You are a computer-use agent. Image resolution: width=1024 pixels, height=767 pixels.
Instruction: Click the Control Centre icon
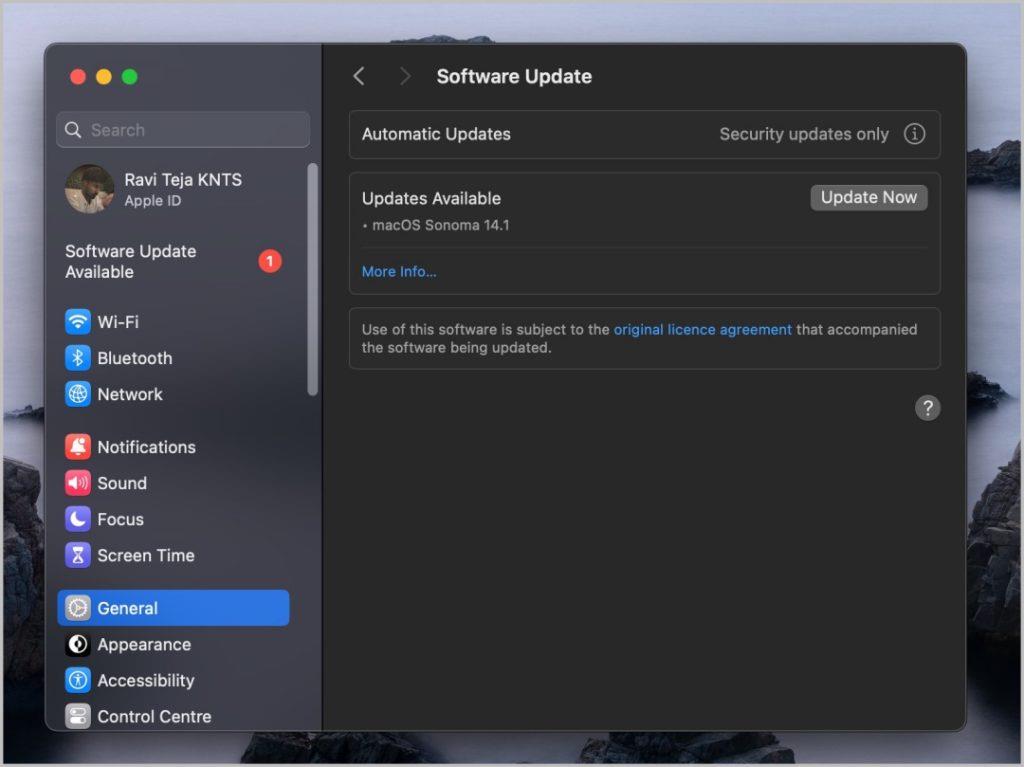78,716
